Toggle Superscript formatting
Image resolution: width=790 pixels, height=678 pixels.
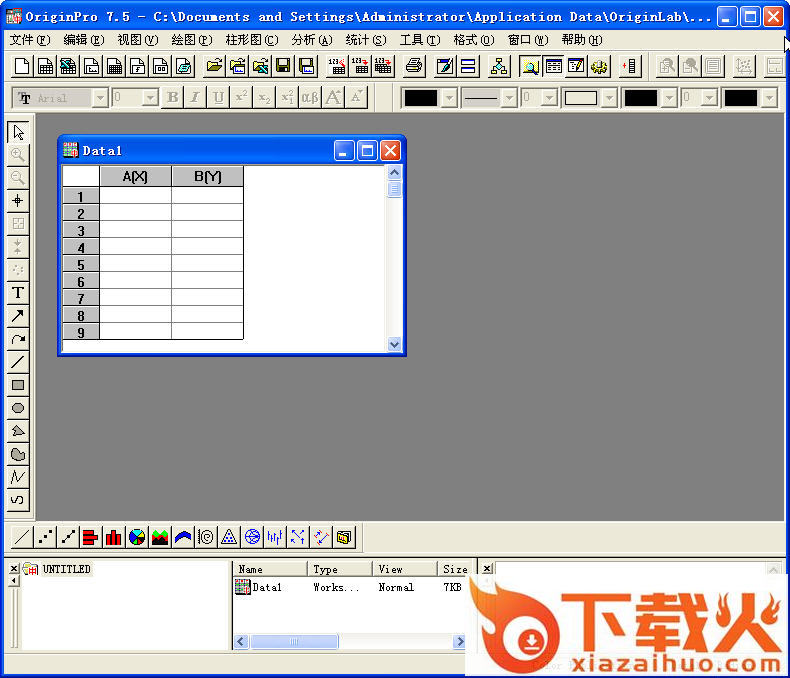[x=241, y=97]
